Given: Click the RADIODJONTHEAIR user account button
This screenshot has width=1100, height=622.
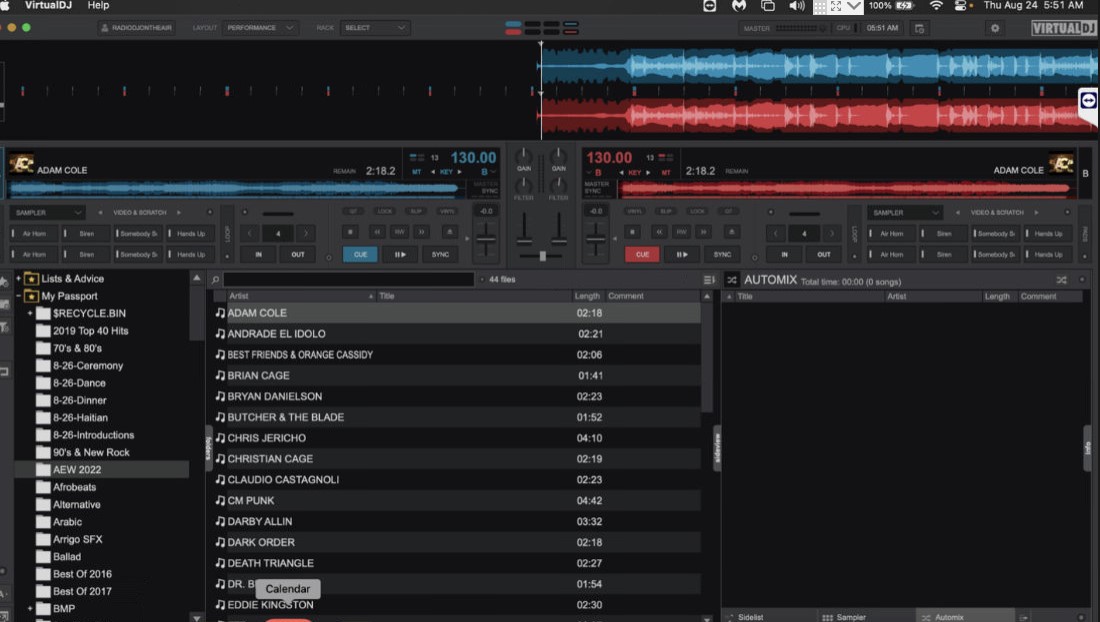Looking at the screenshot, I should point(136,28).
